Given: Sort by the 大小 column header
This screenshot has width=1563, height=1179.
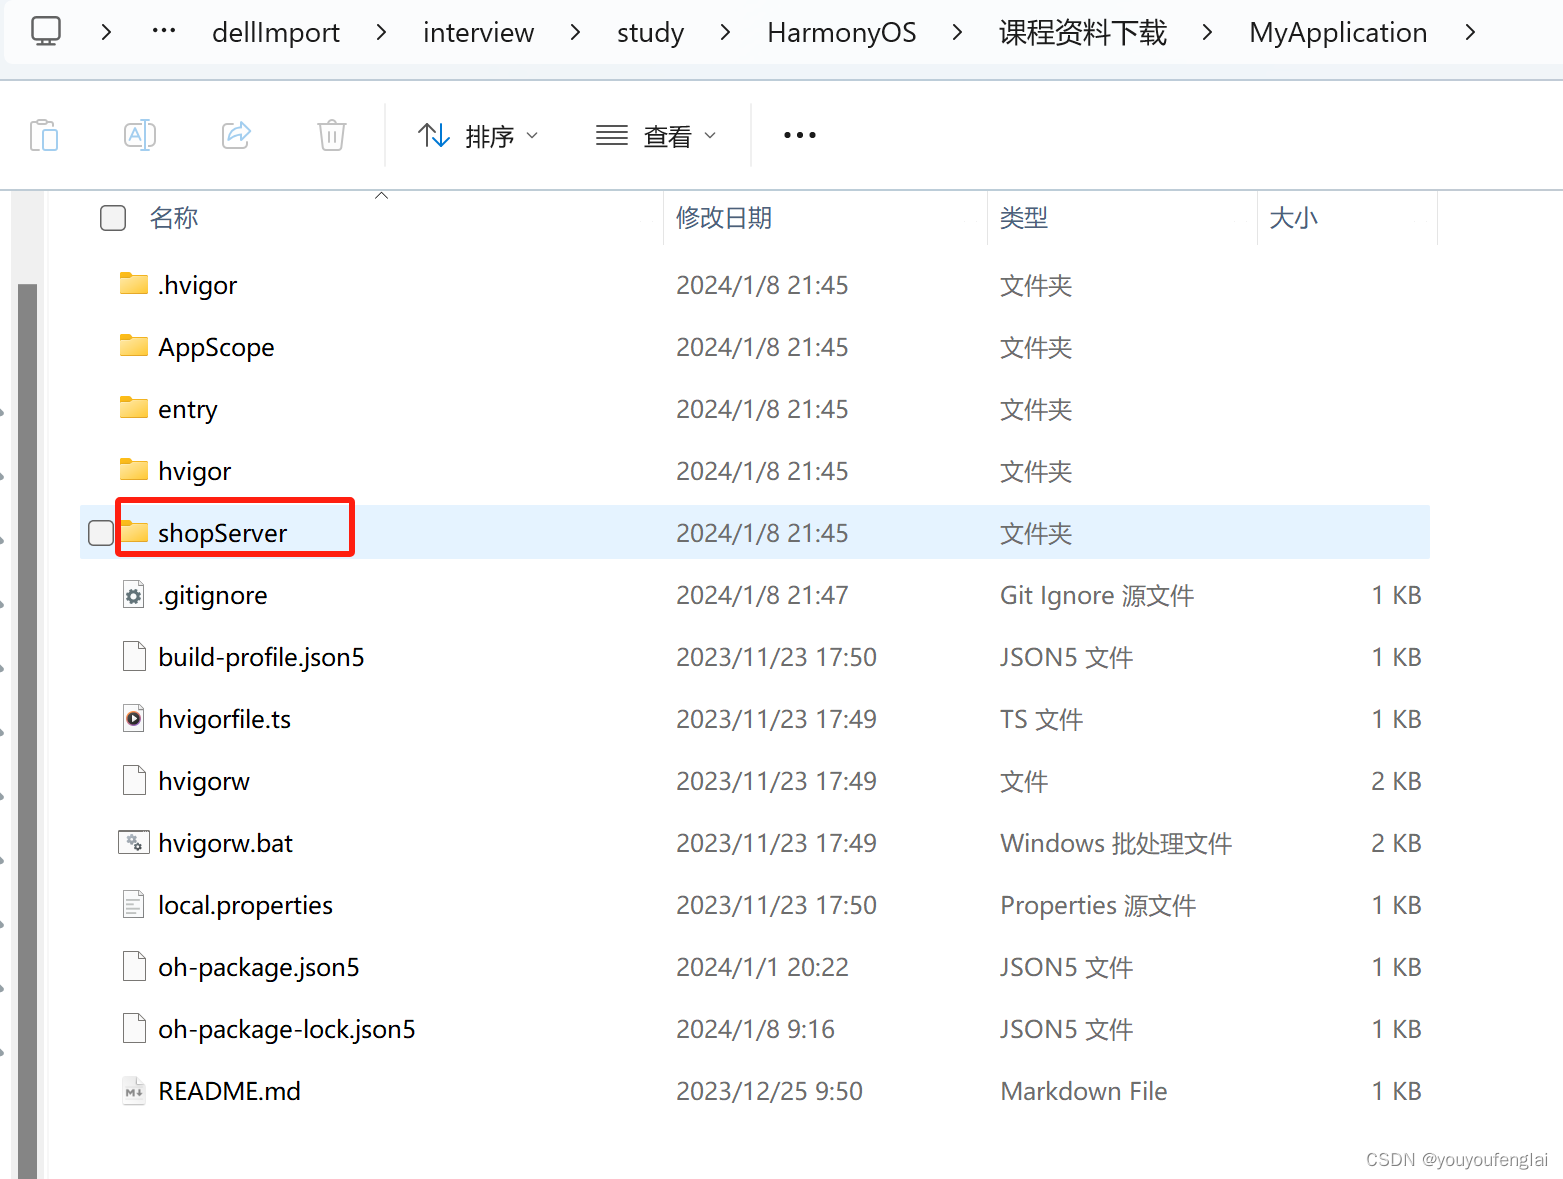Looking at the screenshot, I should tap(1294, 218).
